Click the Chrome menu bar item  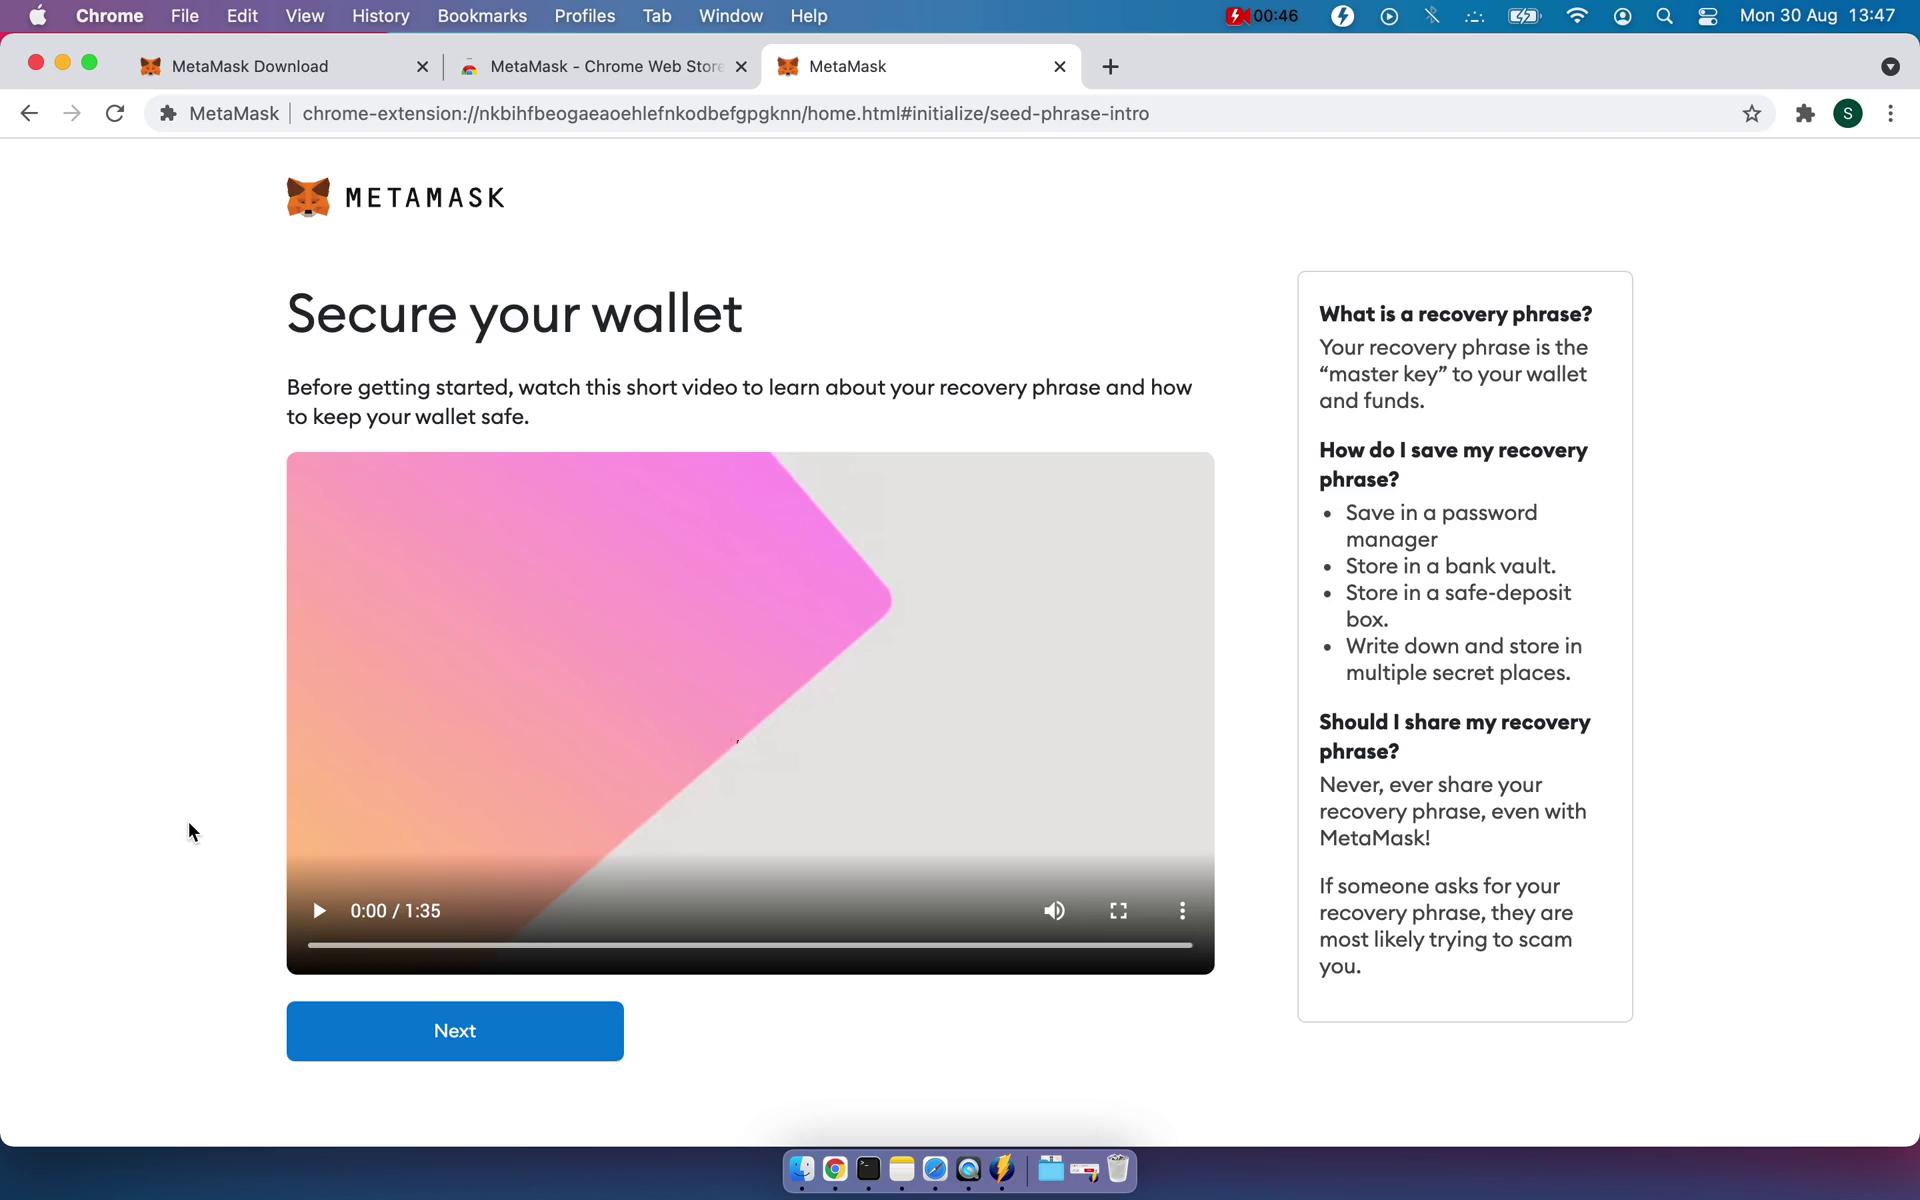111,15
